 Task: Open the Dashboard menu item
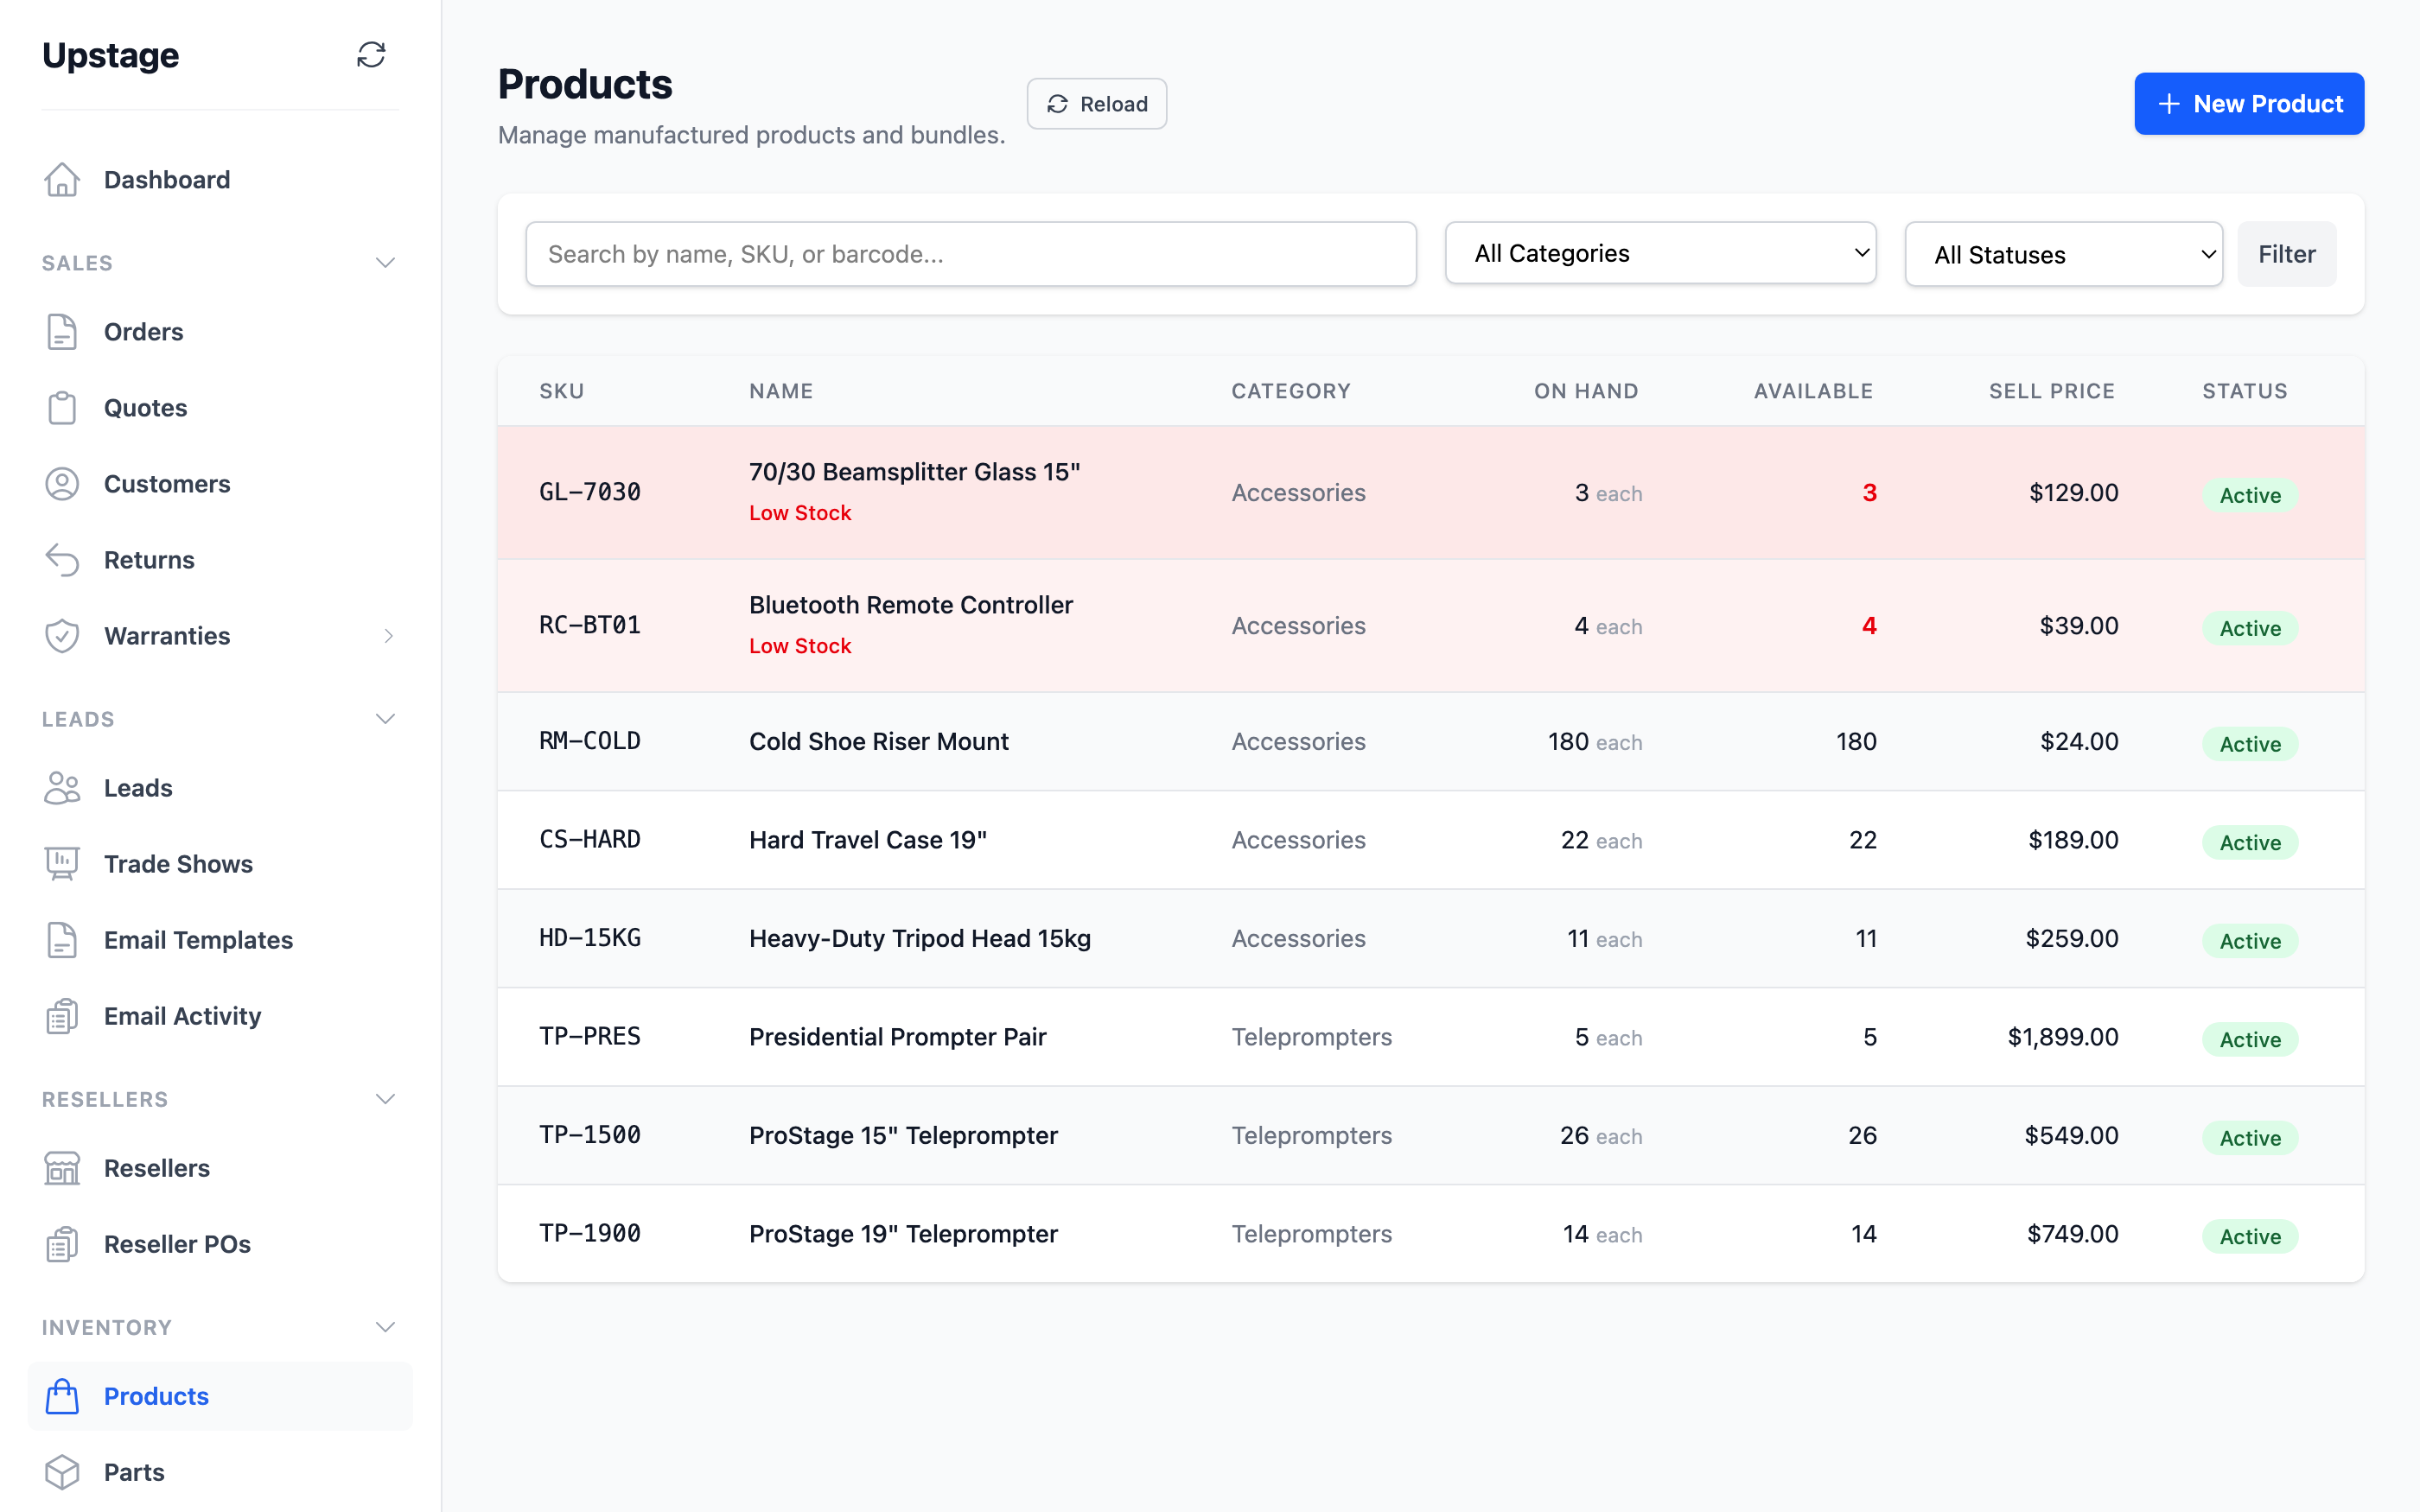(x=220, y=180)
